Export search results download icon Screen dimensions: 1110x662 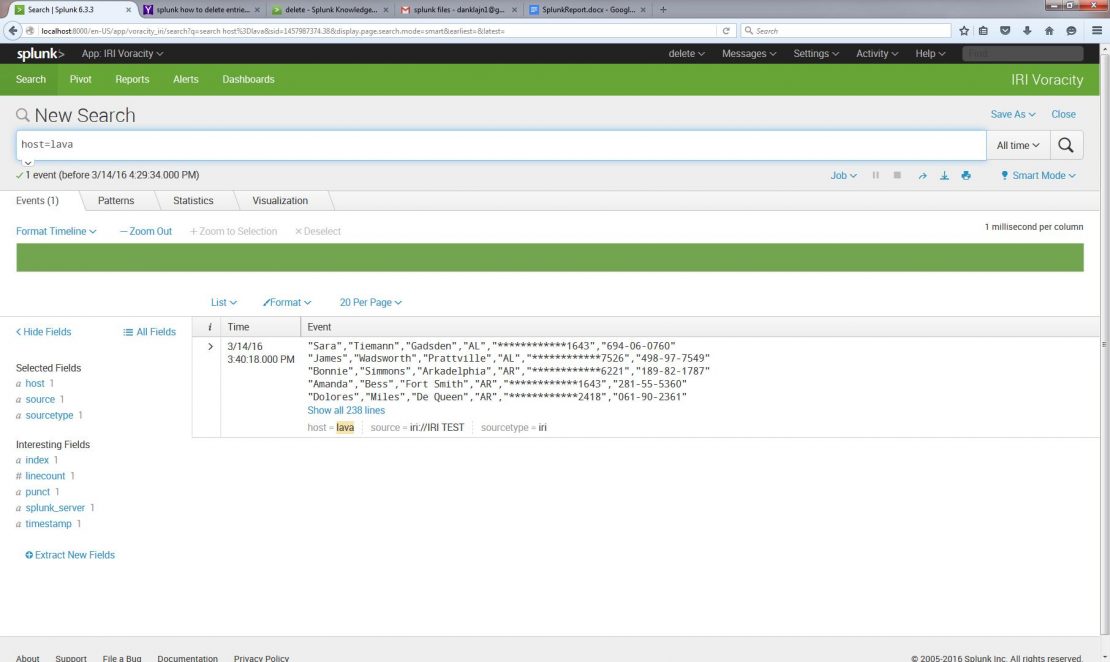pos(944,176)
